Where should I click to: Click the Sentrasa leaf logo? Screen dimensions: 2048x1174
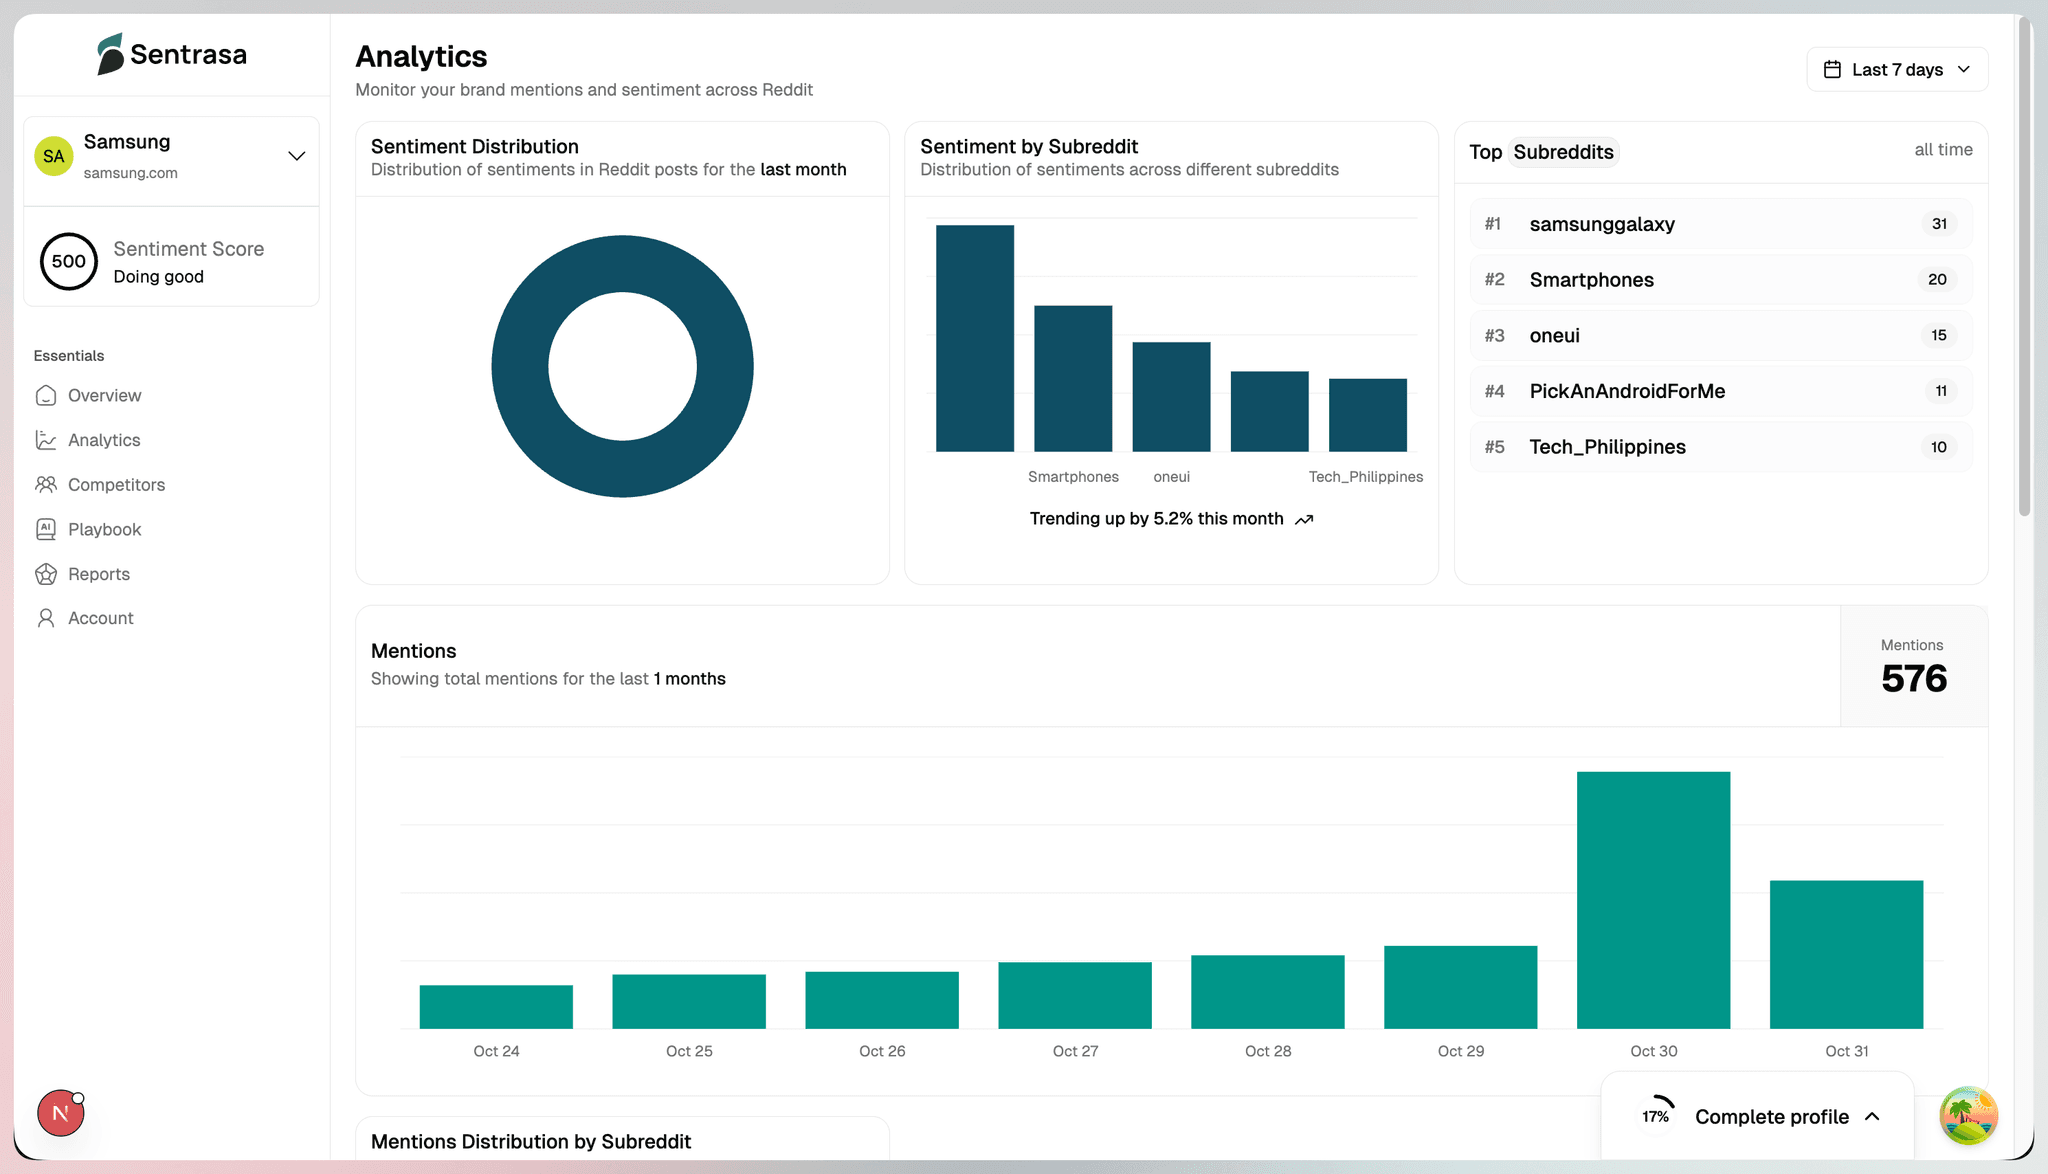109,52
